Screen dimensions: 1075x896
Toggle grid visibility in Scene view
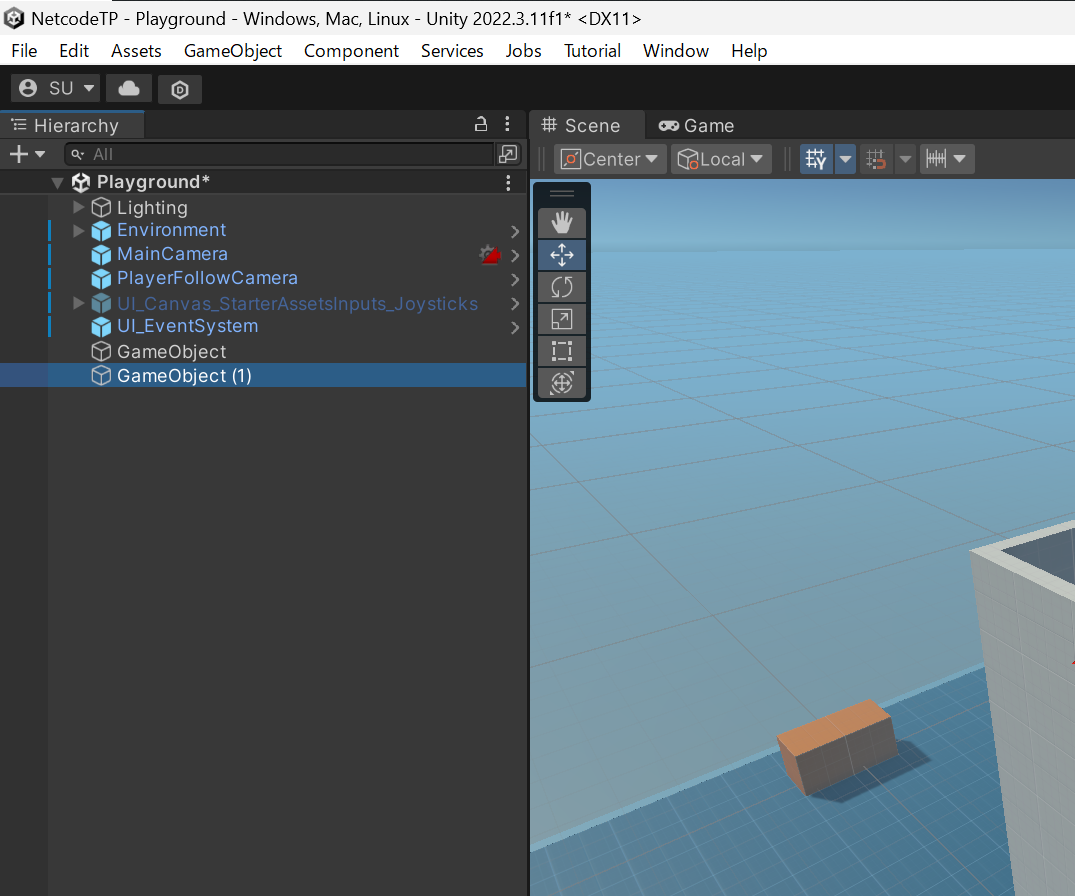click(816, 159)
